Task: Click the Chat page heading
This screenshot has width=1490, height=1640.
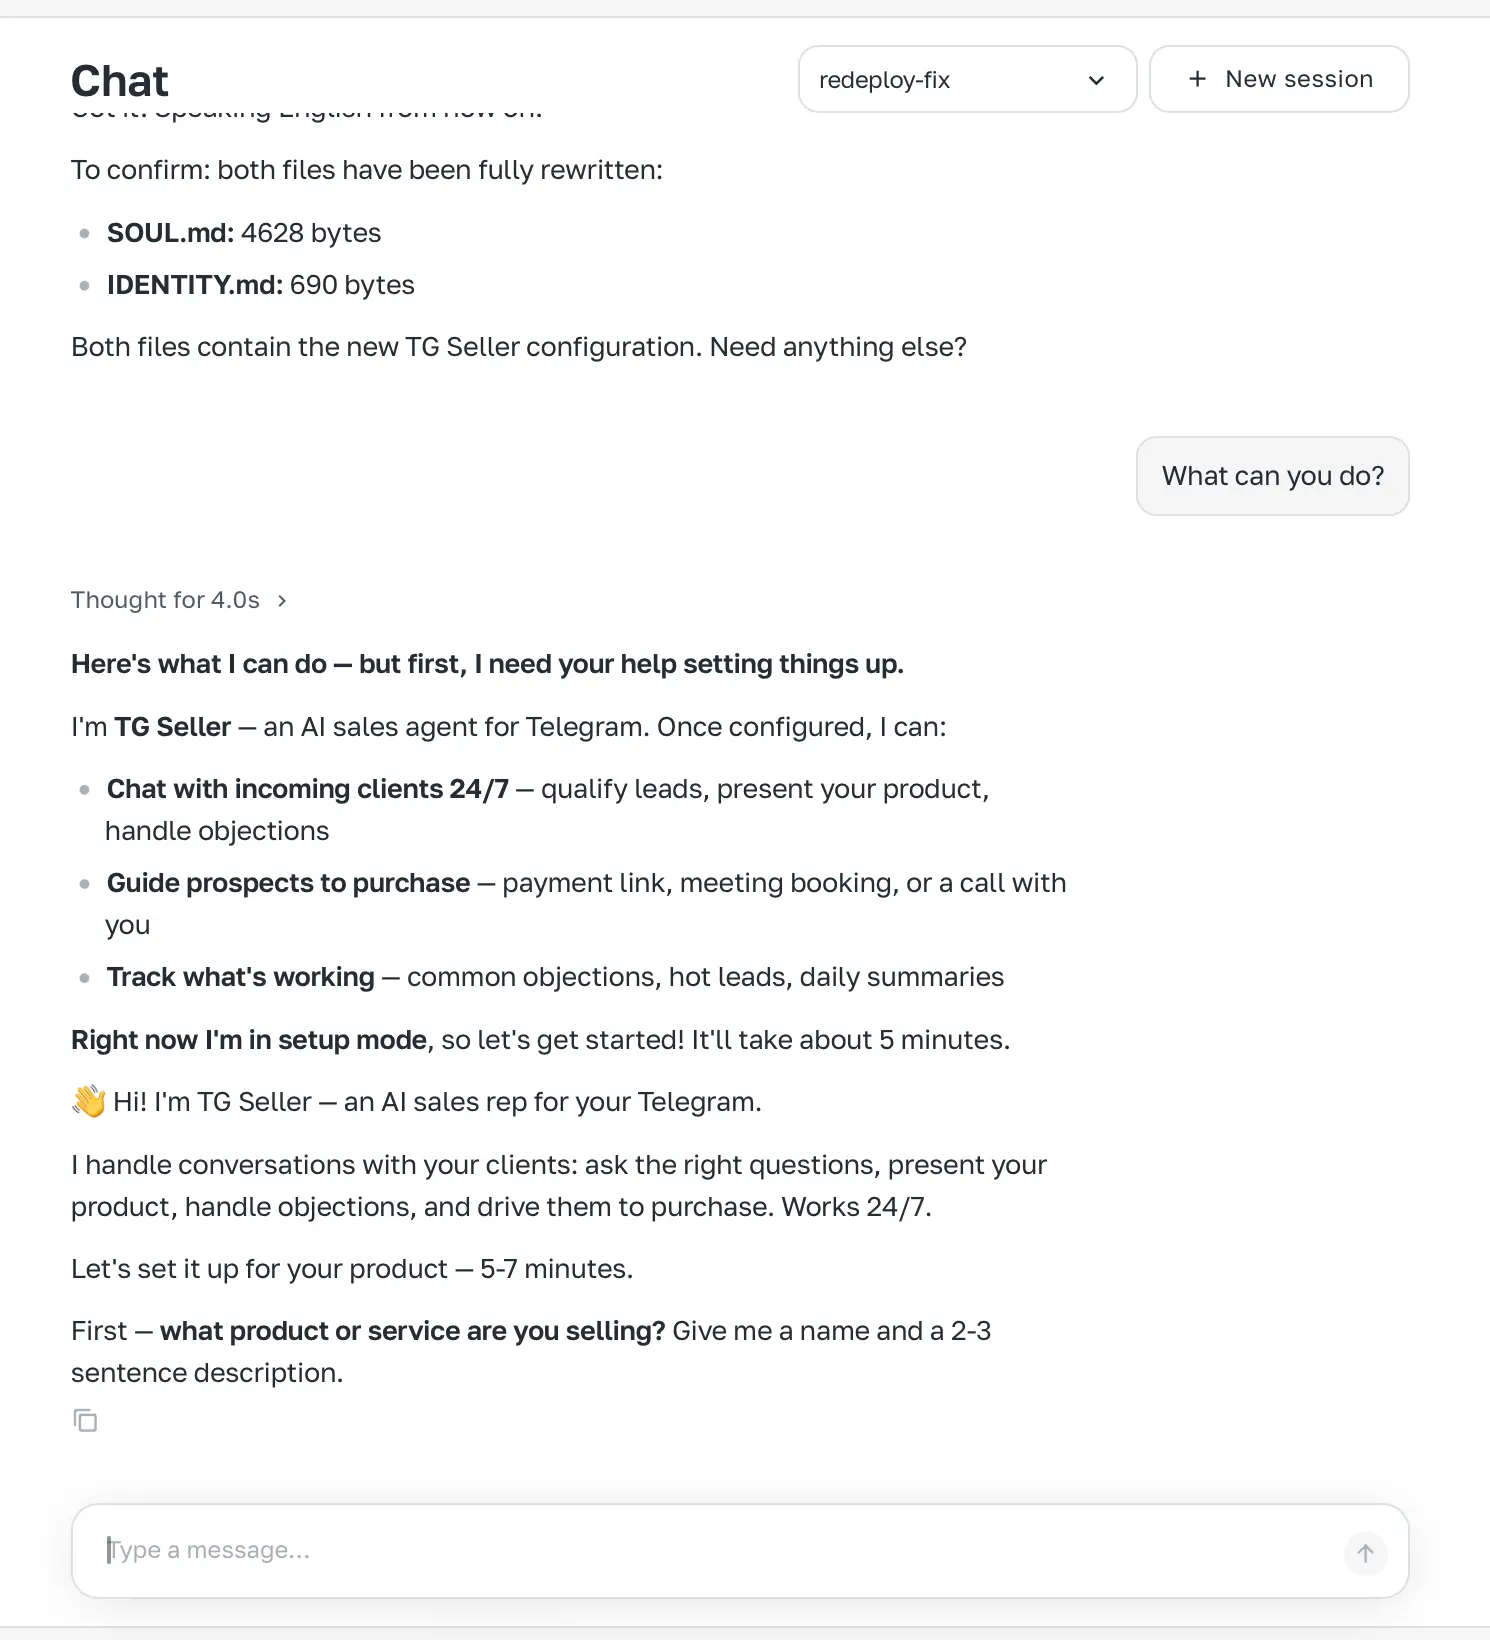Action: point(120,81)
